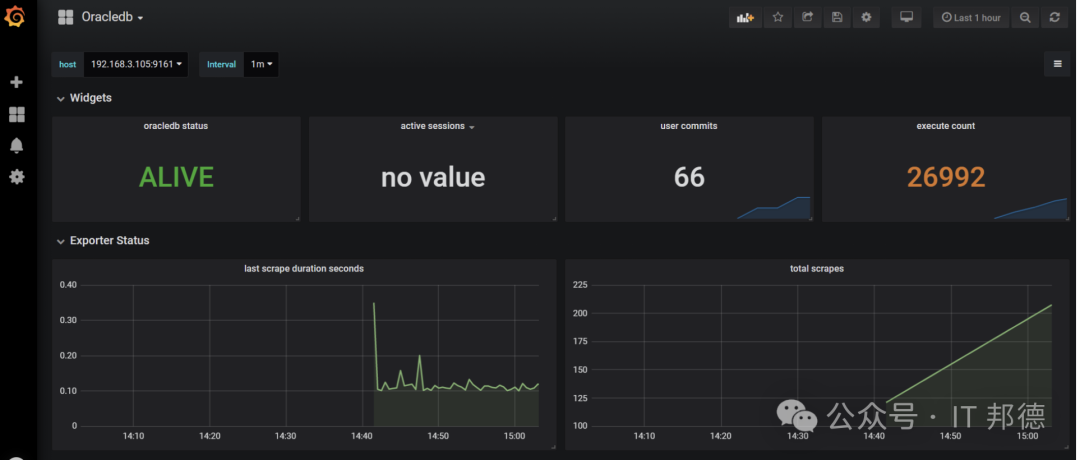Click dashboard grid icon beside Oracledb title
The image size is (1080, 460).
click(65, 17)
